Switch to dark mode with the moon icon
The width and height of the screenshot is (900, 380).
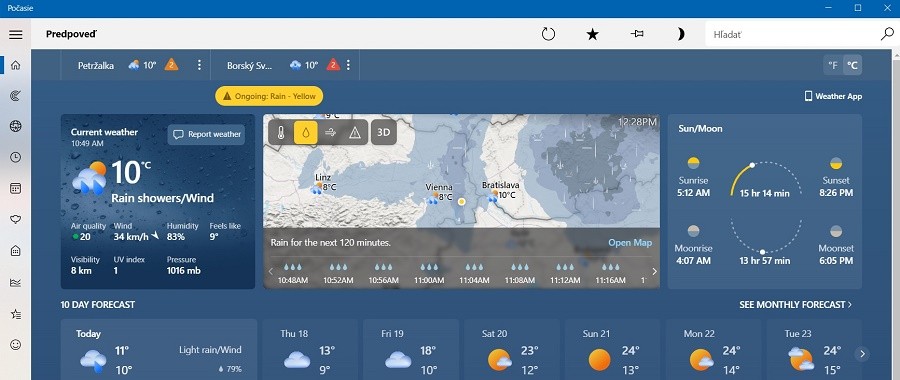pos(681,34)
